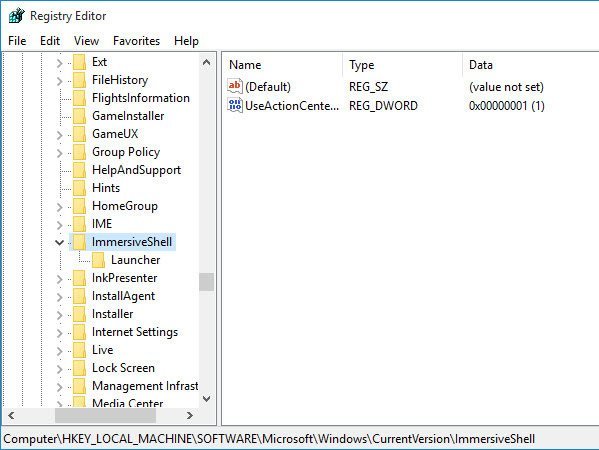Open the File menu
Viewport: 599px width, 450px height.
click(17, 40)
